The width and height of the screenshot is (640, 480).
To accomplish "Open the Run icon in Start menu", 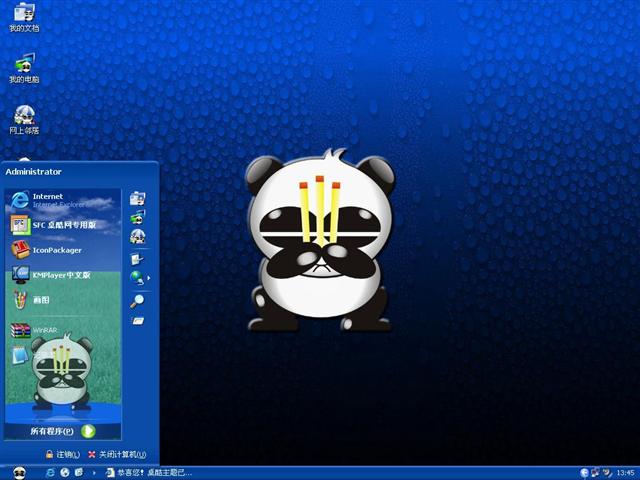I will point(138,321).
